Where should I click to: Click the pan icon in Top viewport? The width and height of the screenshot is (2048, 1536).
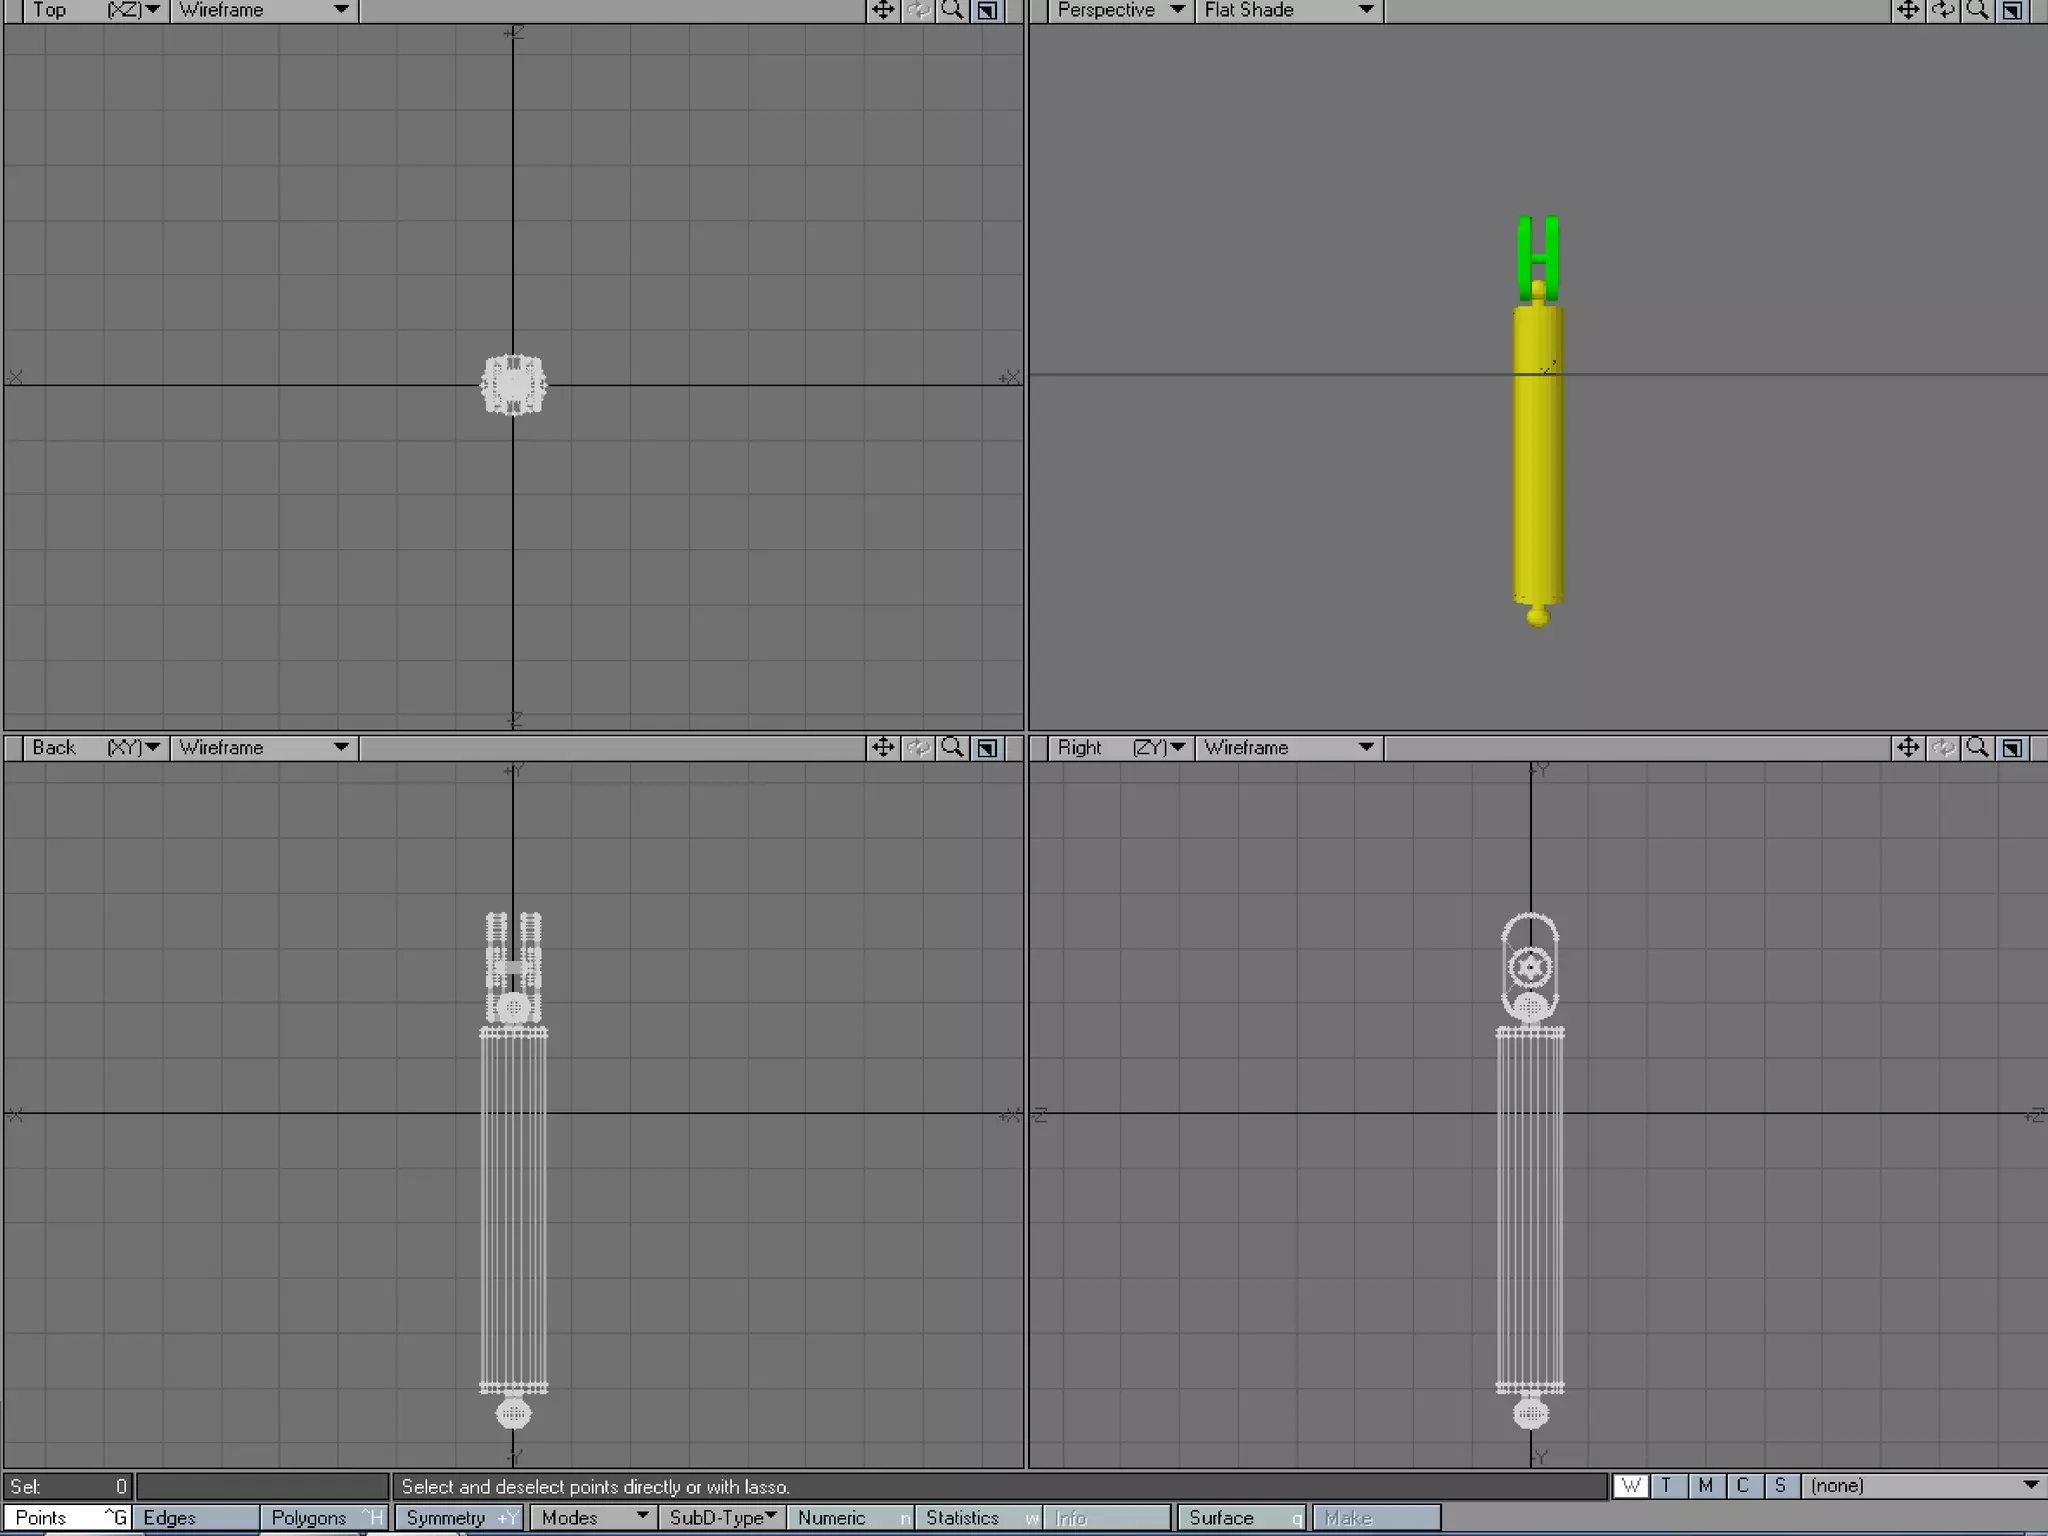tap(883, 10)
